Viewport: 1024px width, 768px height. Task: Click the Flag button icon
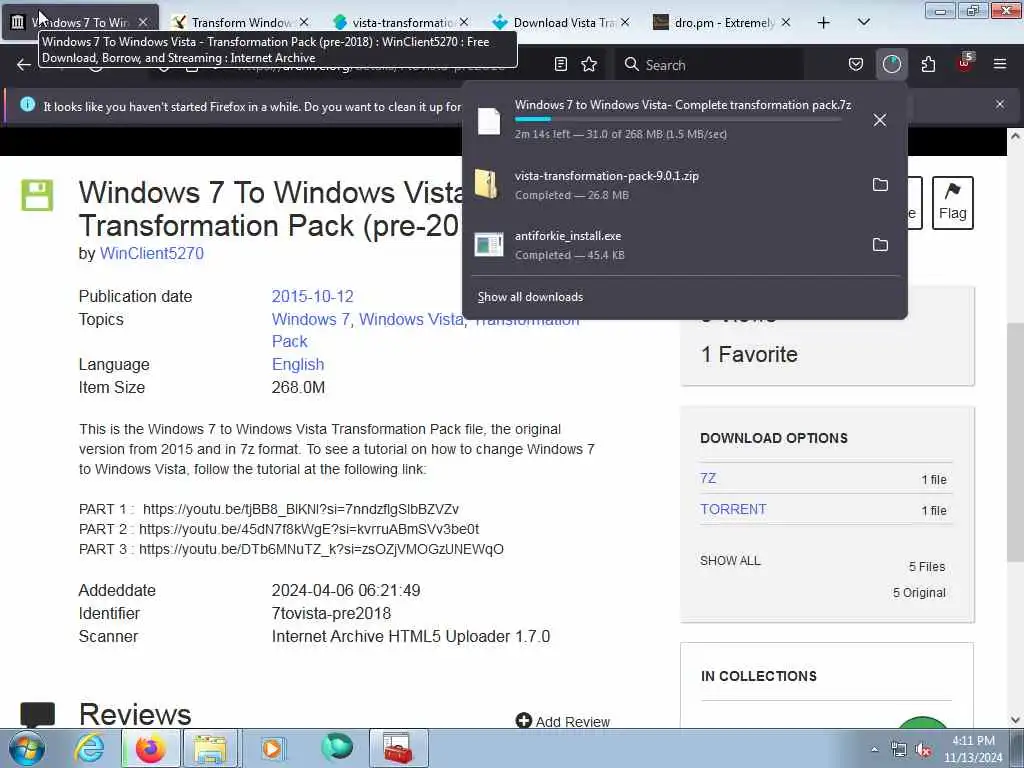(952, 202)
